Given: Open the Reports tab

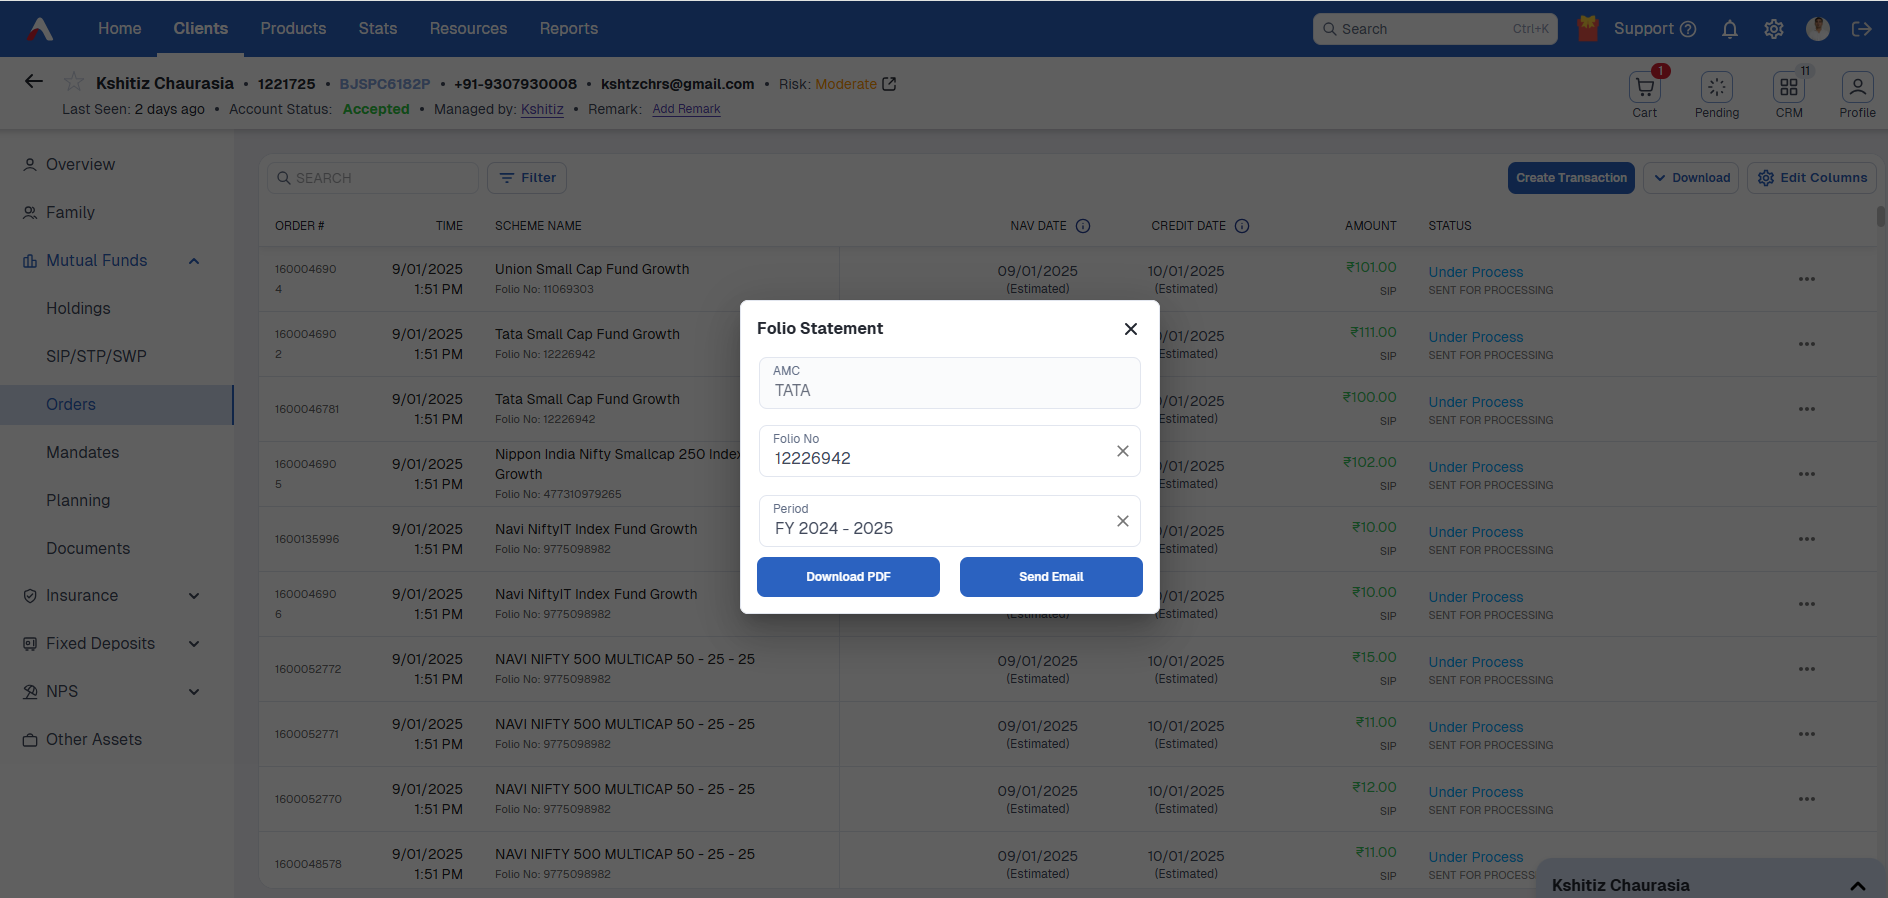Looking at the screenshot, I should coord(569,29).
